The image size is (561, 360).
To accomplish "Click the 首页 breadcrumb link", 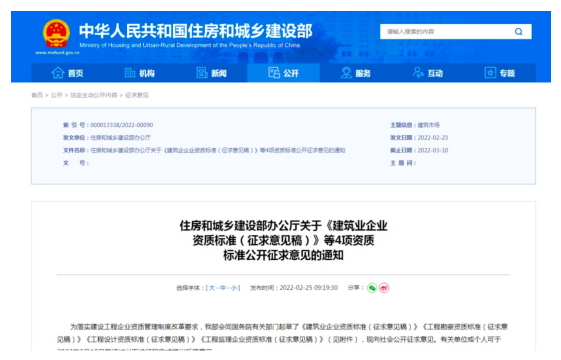I will click(37, 95).
